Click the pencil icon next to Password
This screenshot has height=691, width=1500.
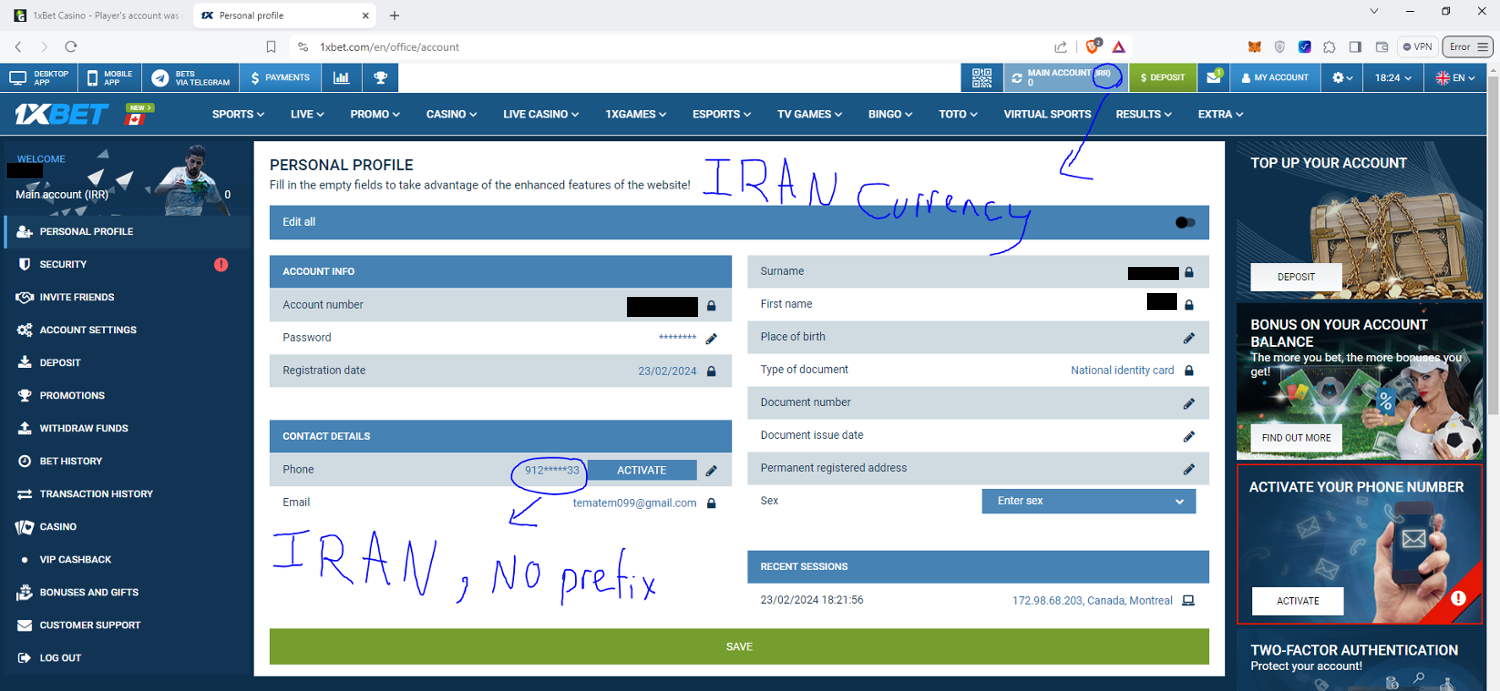point(711,338)
